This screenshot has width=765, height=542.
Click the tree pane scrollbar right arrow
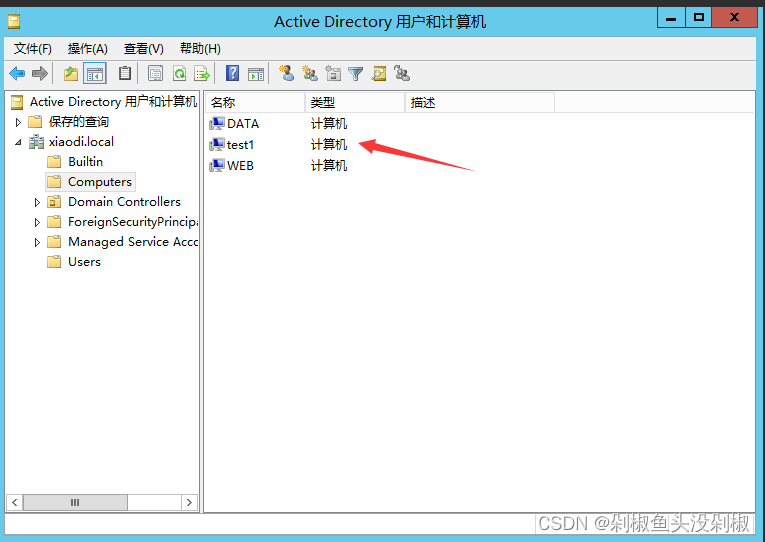tap(189, 502)
